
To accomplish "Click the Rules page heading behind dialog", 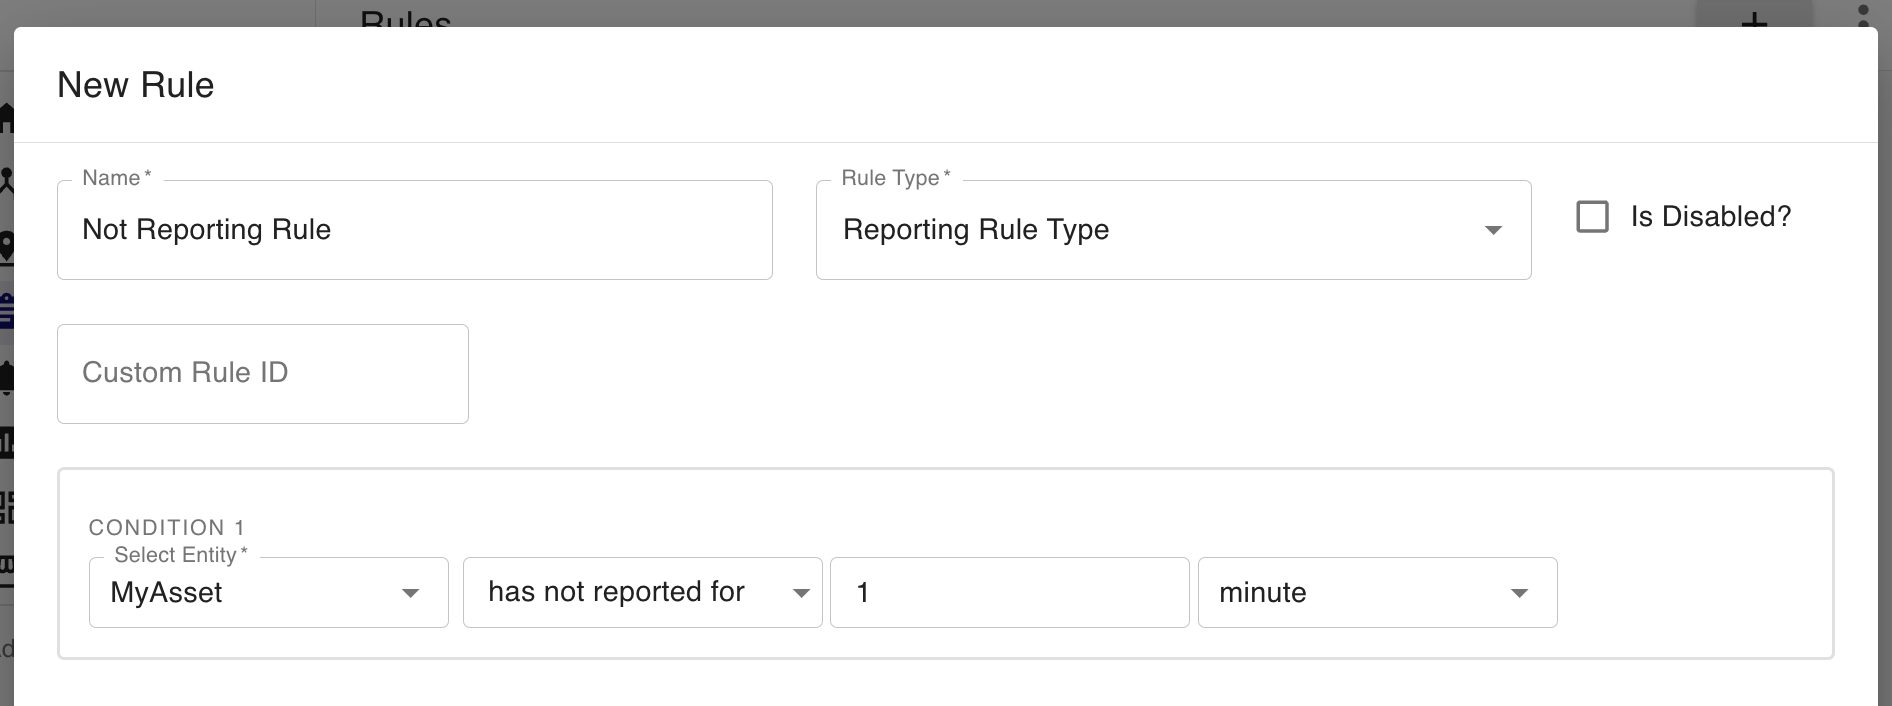I will pos(405,17).
